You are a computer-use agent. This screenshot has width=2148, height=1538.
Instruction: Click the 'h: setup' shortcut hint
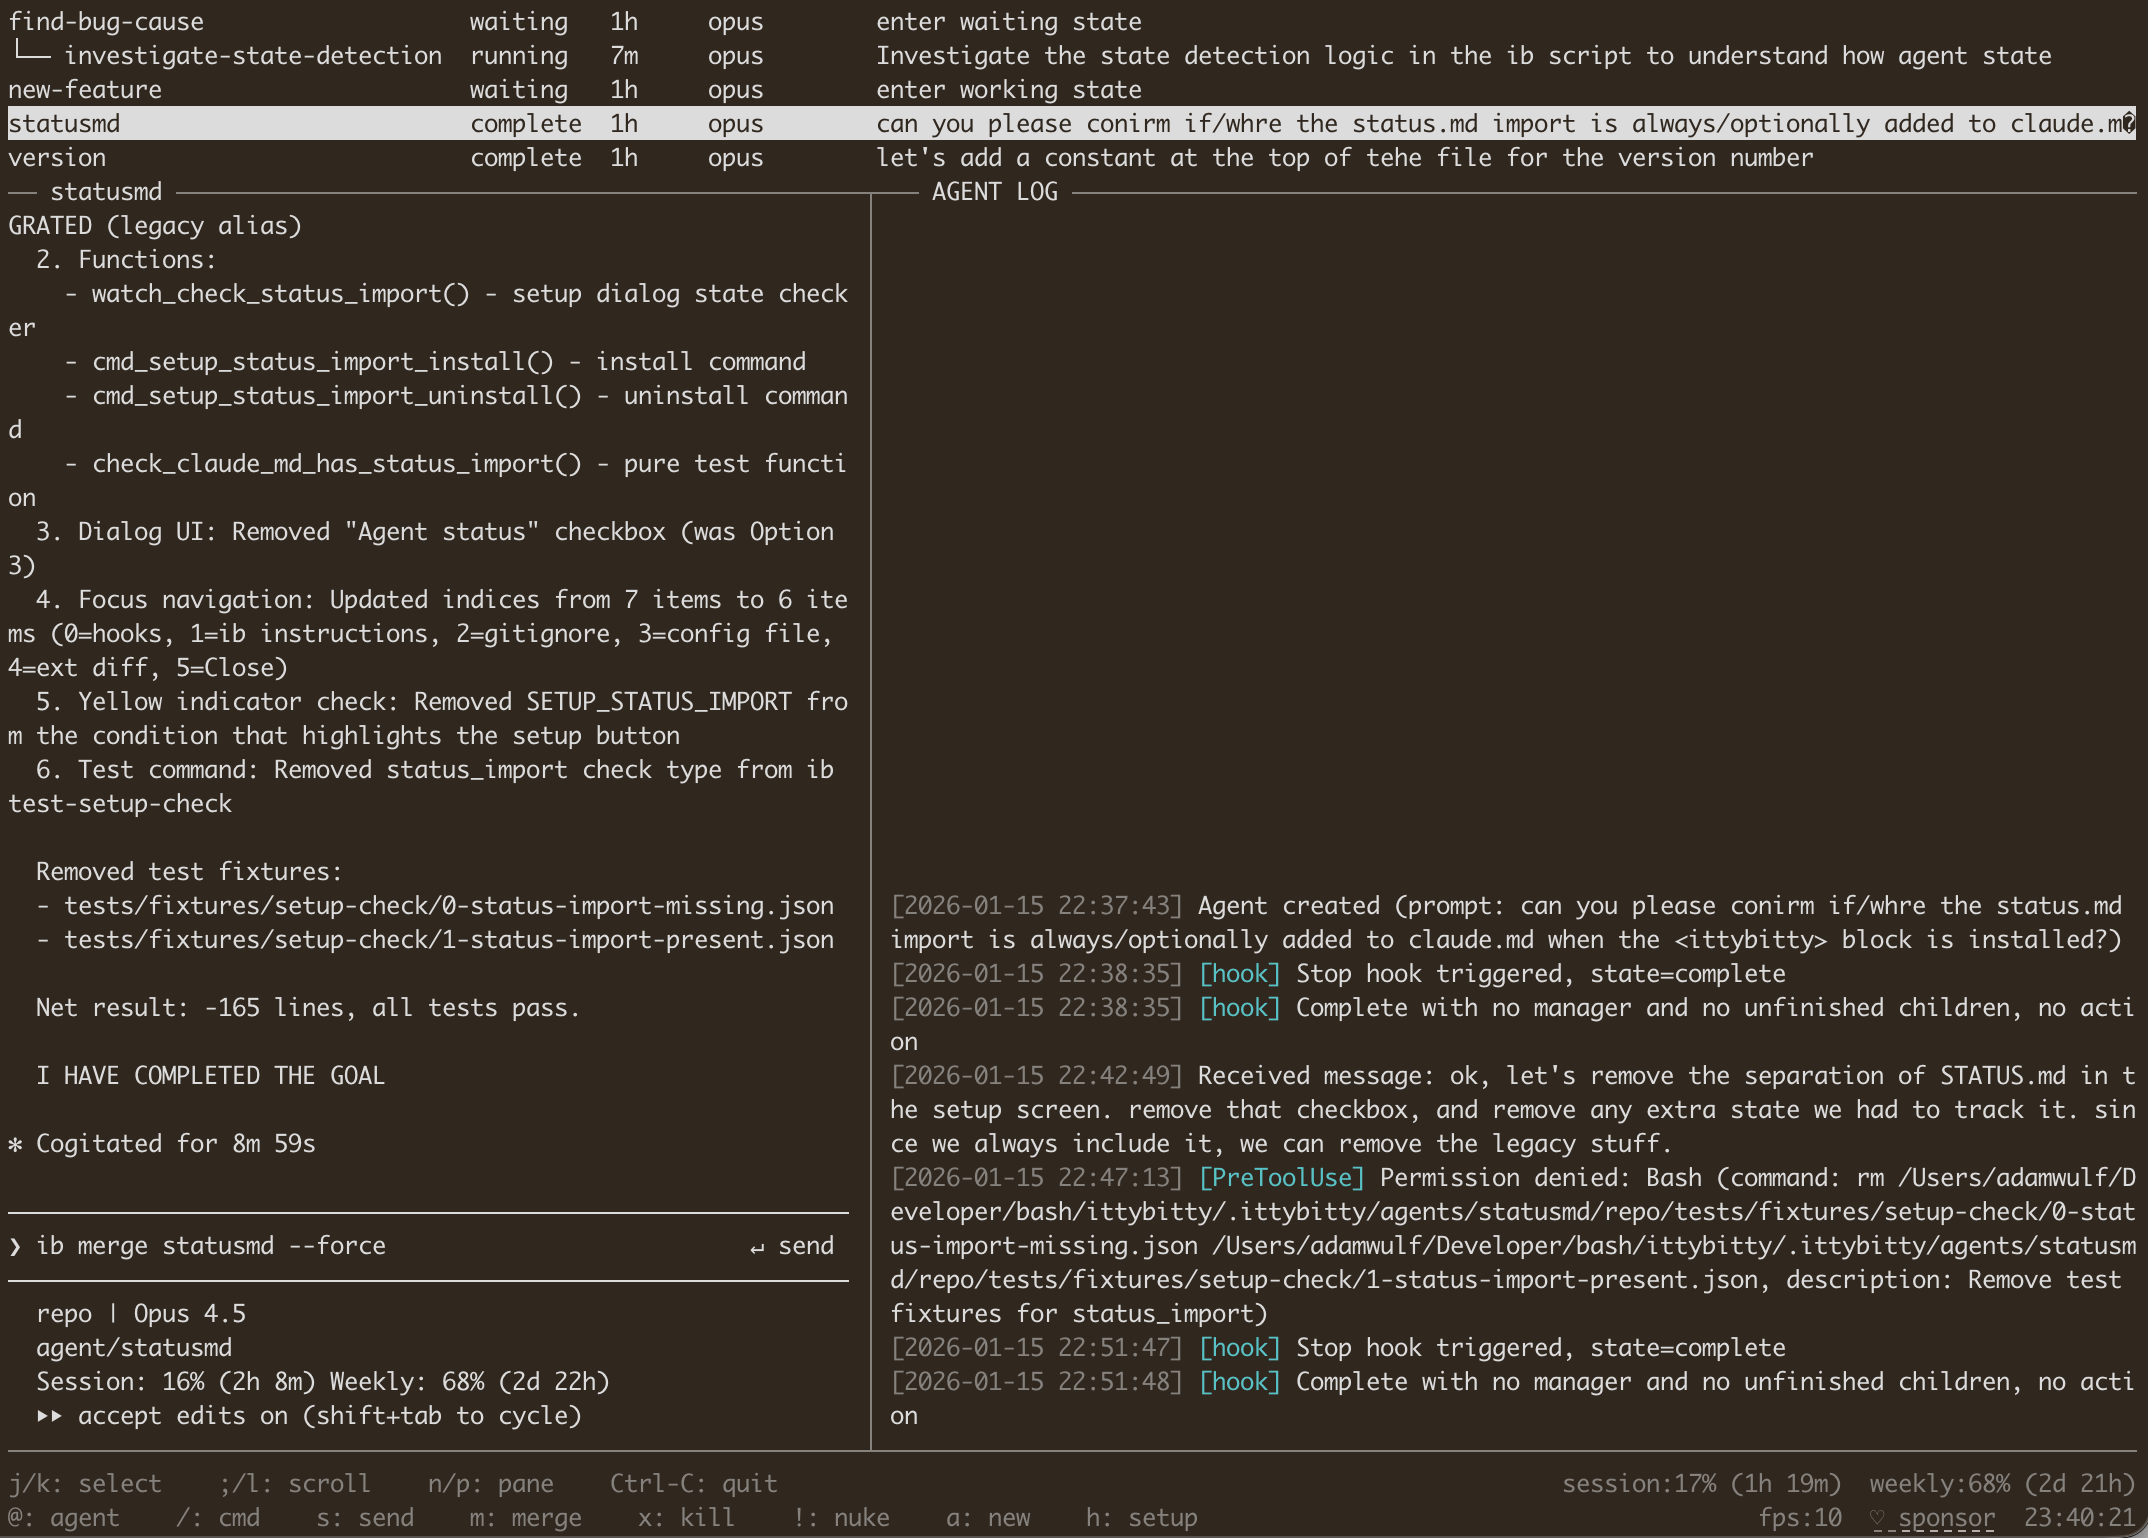(1142, 1517)
